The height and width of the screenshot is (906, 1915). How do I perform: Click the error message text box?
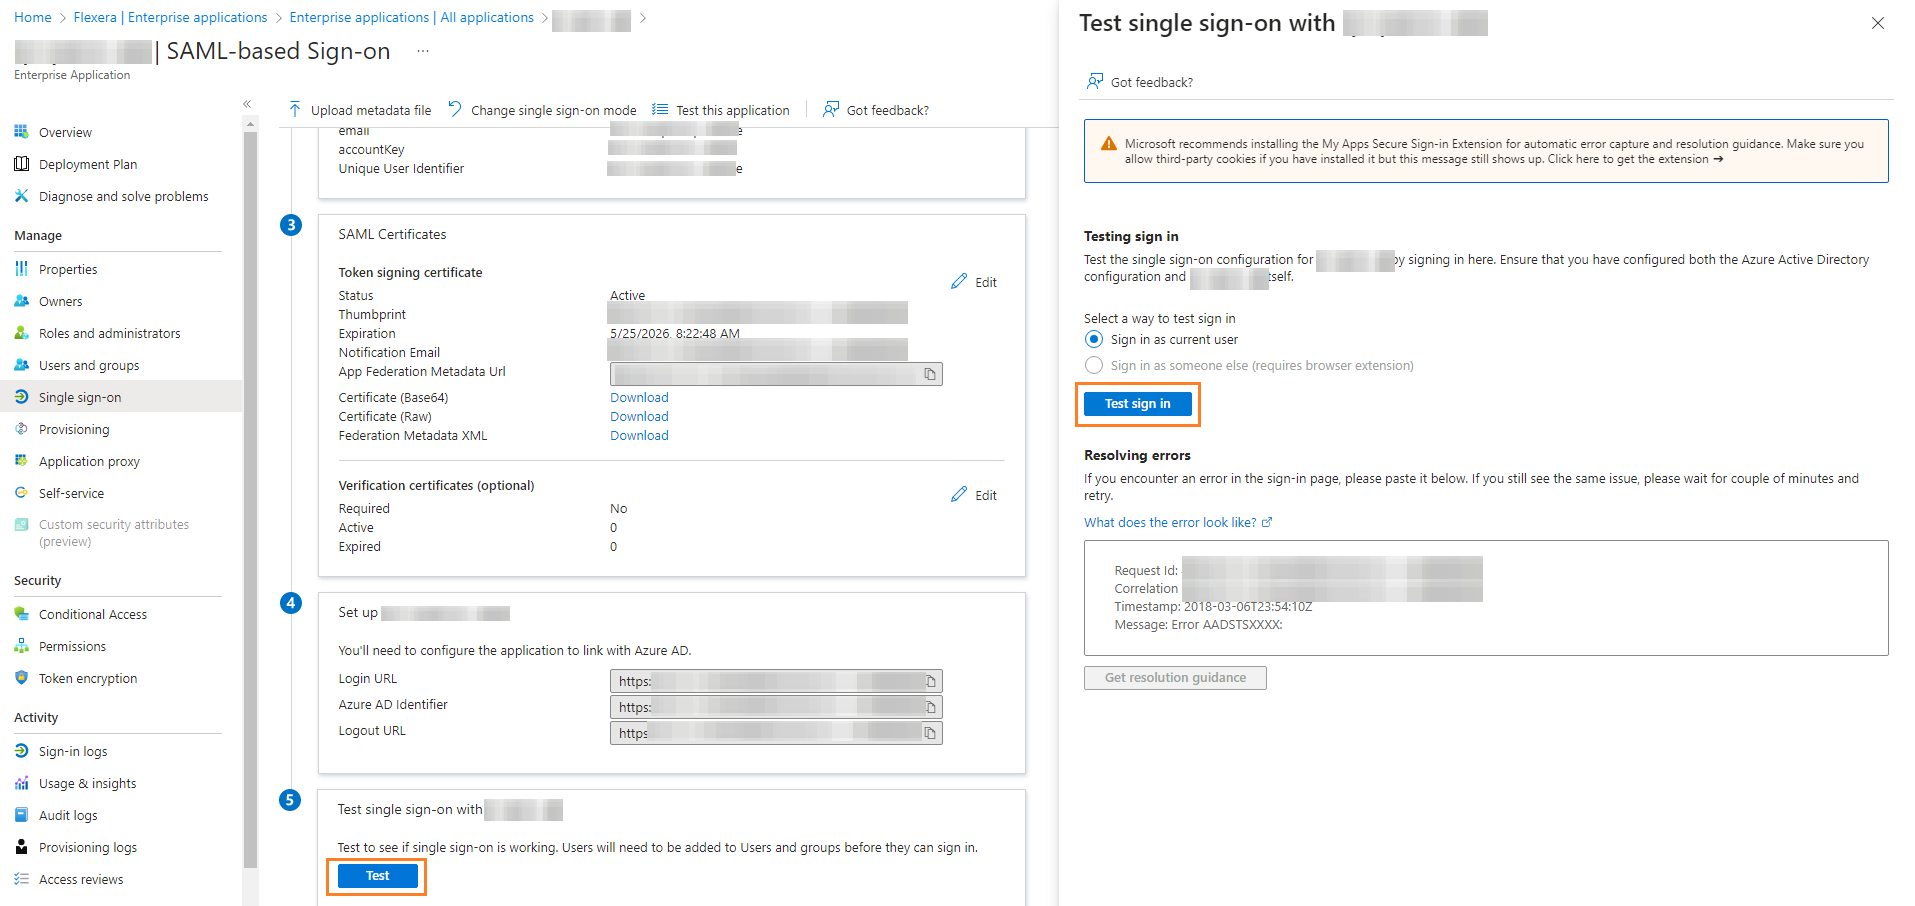[x=1485, y=598]
